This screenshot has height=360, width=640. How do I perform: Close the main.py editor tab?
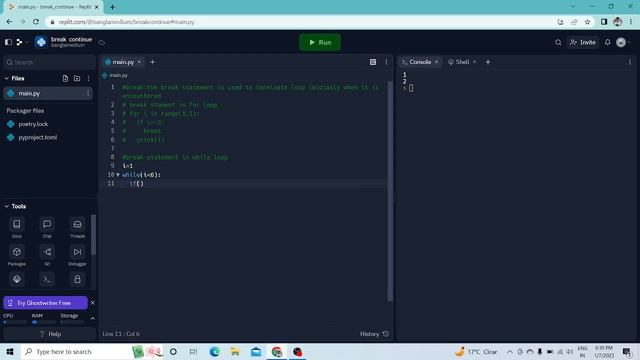click(139, 62)
